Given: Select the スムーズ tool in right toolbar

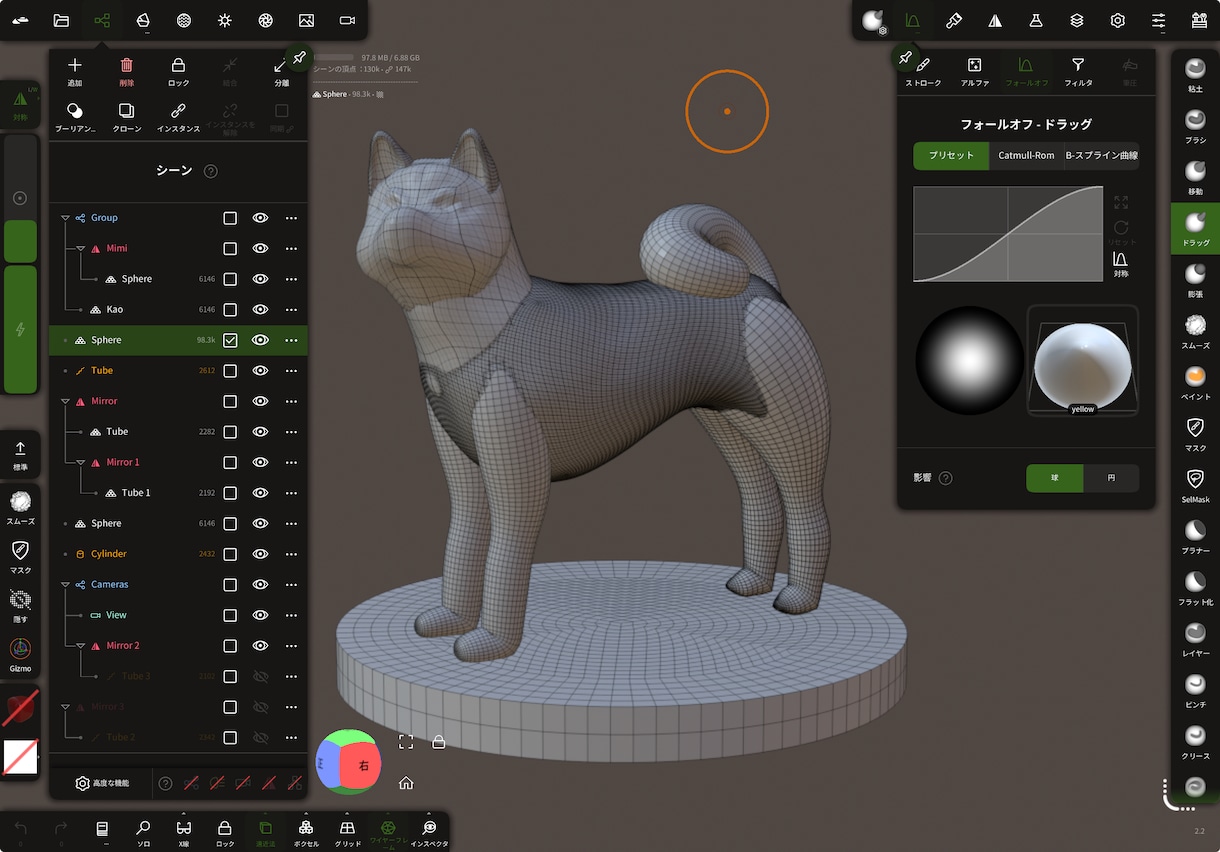Looking at the screenshot, I should point(1195,332).
